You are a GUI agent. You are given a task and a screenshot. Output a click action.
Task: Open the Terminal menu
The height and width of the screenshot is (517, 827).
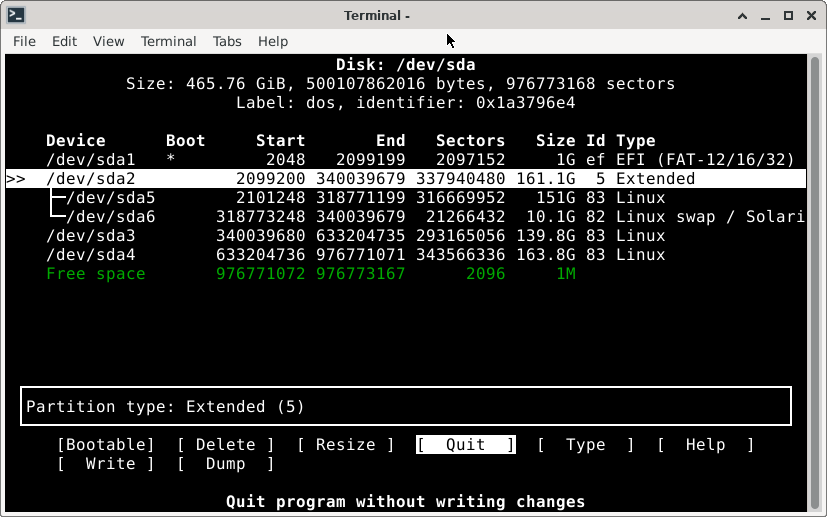coord(168,41)
